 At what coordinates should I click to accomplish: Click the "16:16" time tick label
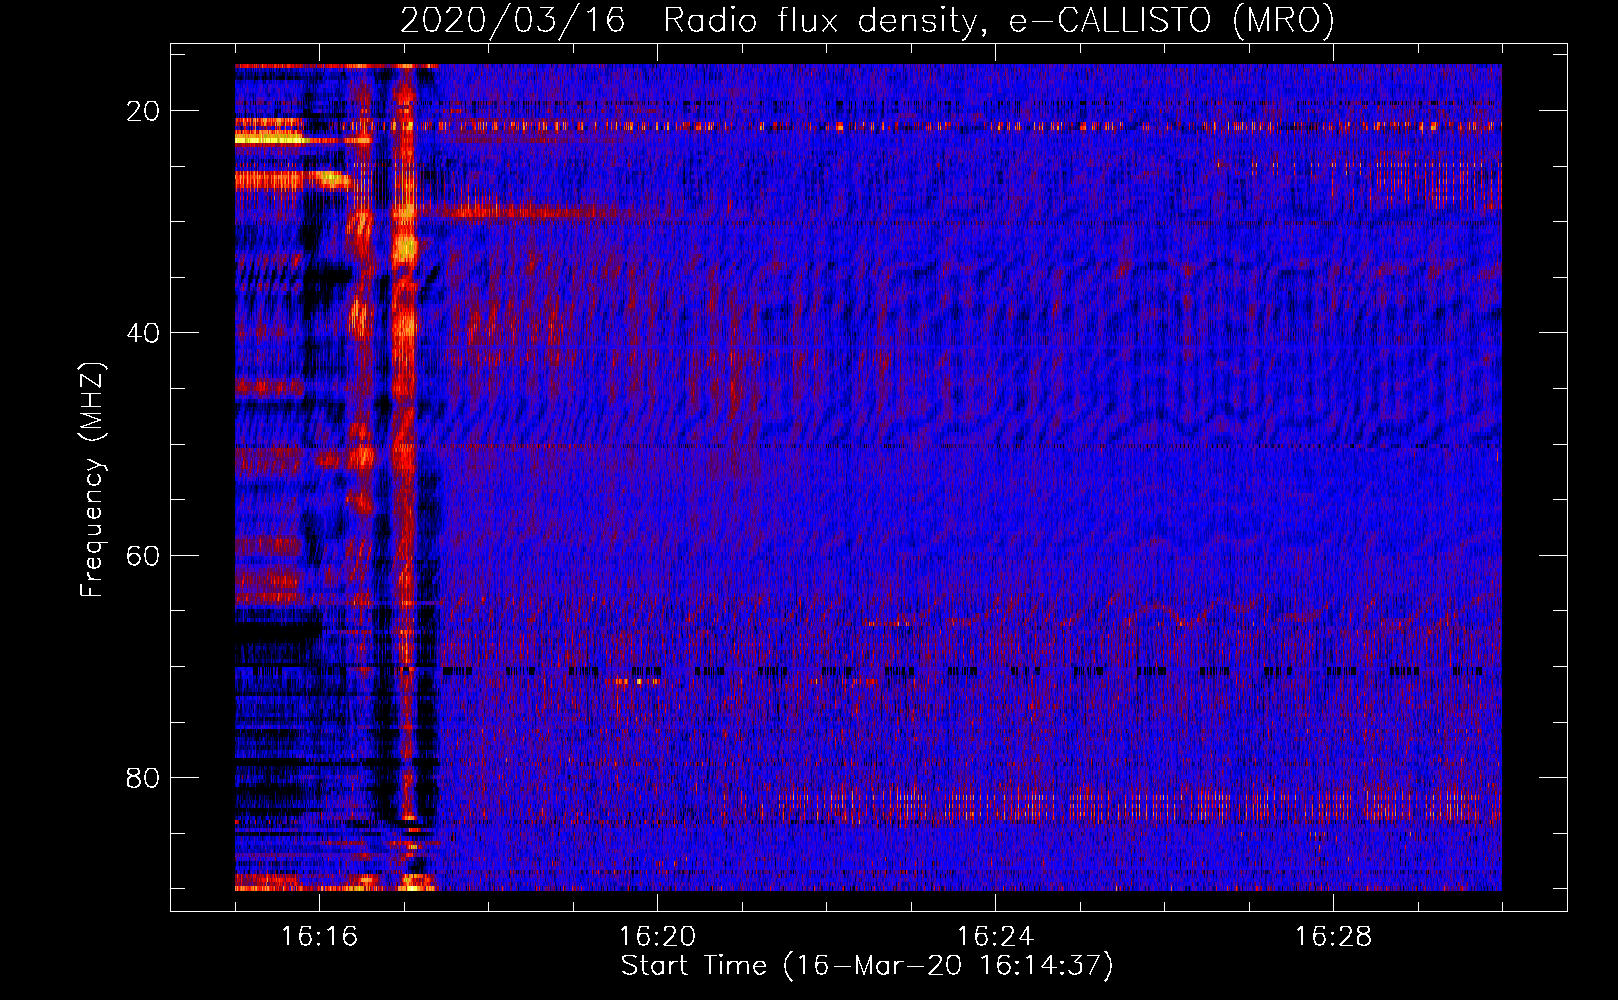pos(320,936)
